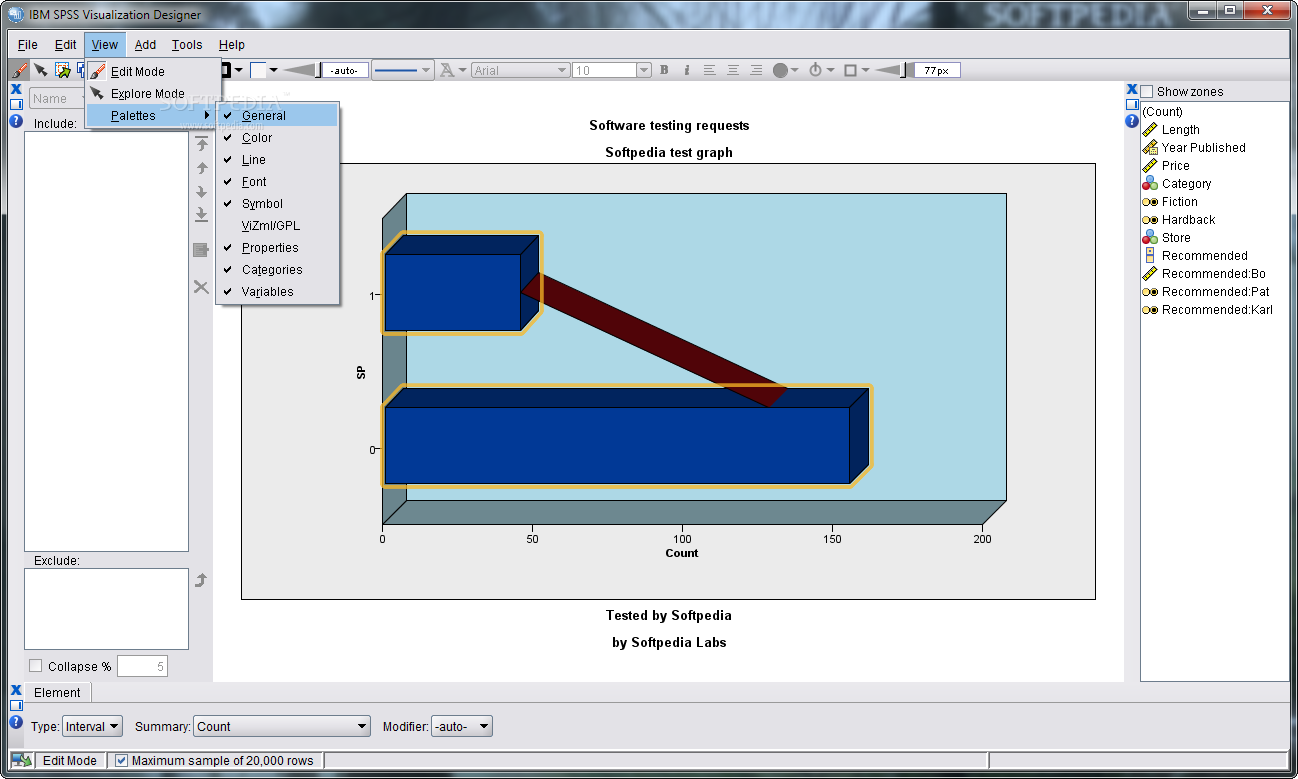Image resolution: width=1298 pixels, height=779 pixels.
Task: Open the fill color white swatch dropdown
Action: pyautogui.click(x=264, y=70)
